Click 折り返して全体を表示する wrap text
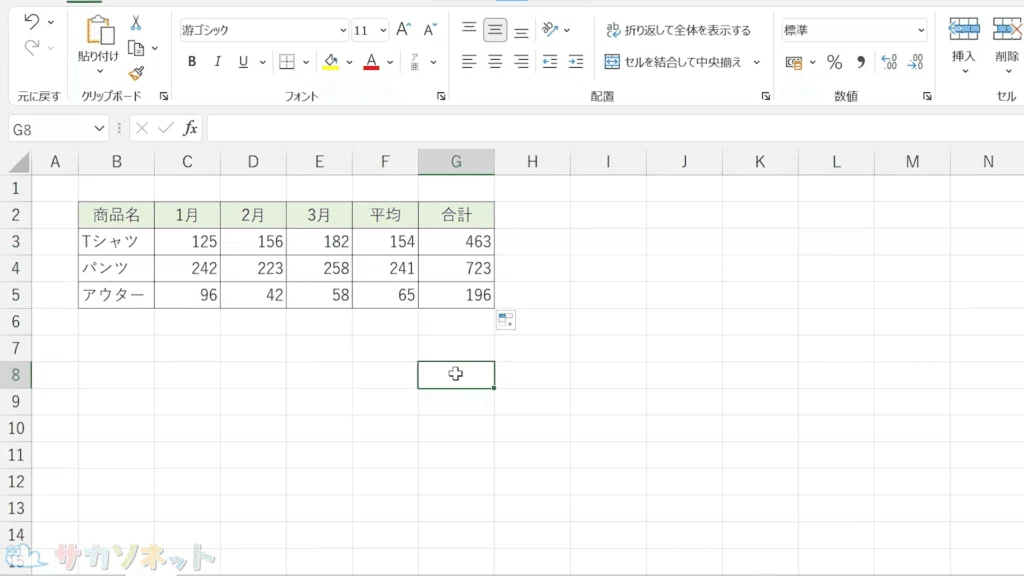 click(679, 30)
